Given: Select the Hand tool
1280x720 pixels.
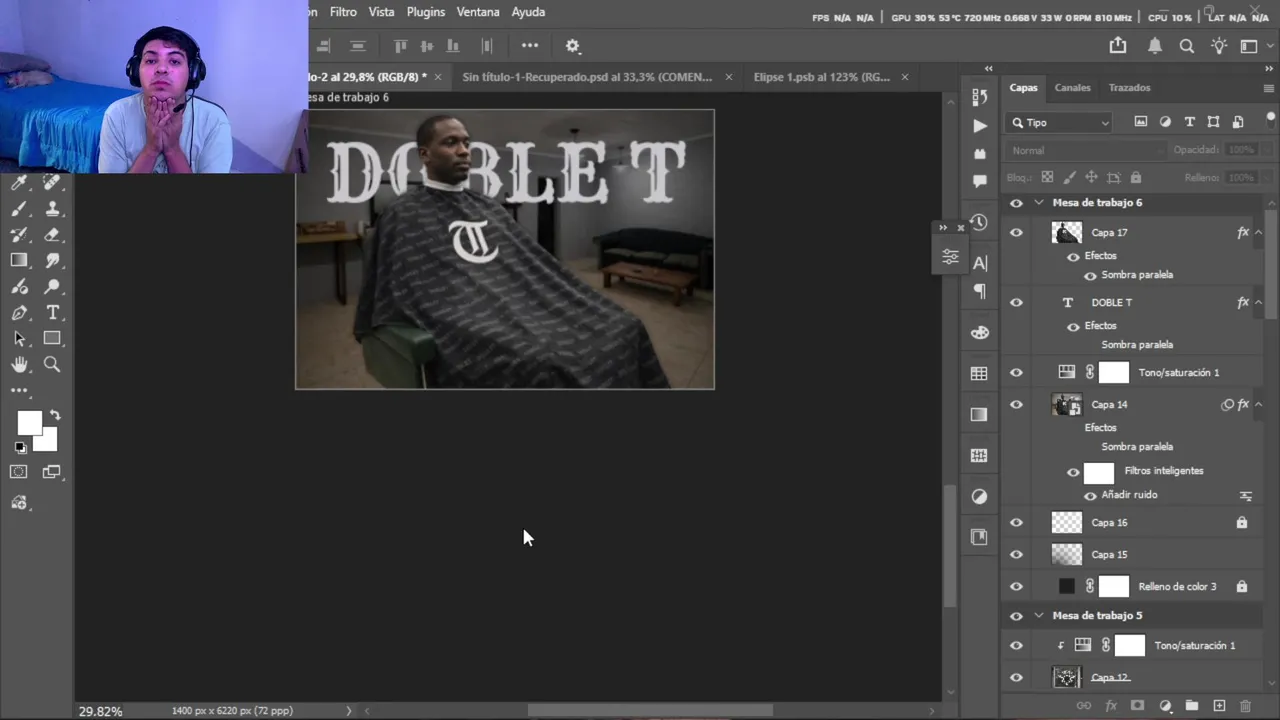Looking at the screenshot, I should click(19, 365).
